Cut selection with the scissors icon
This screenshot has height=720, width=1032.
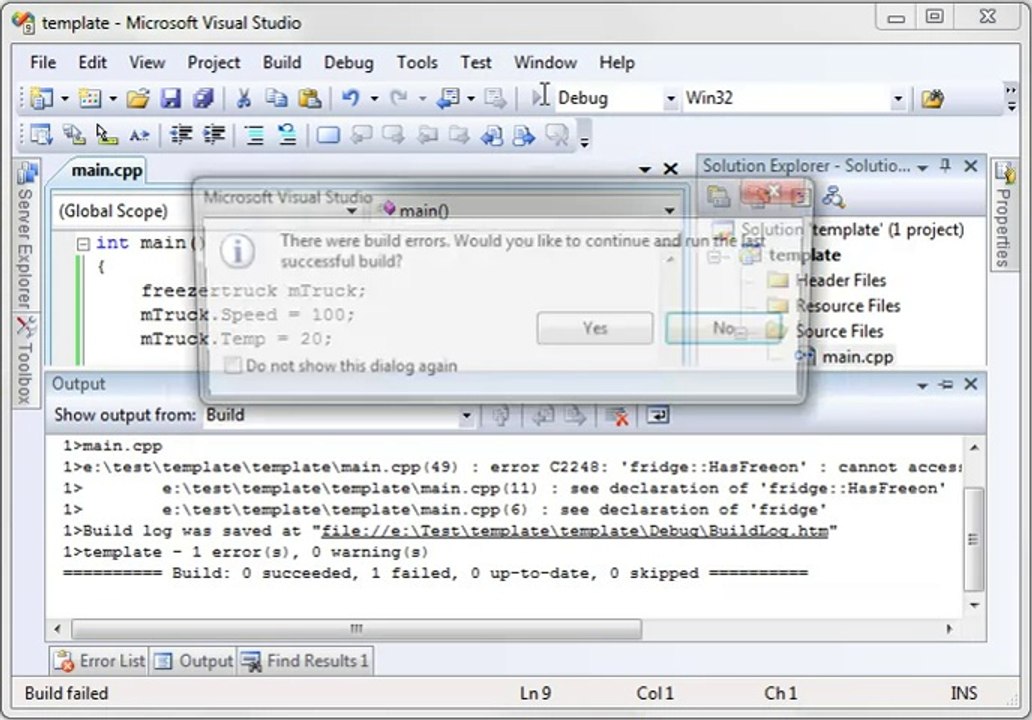(x=244, y=99)
